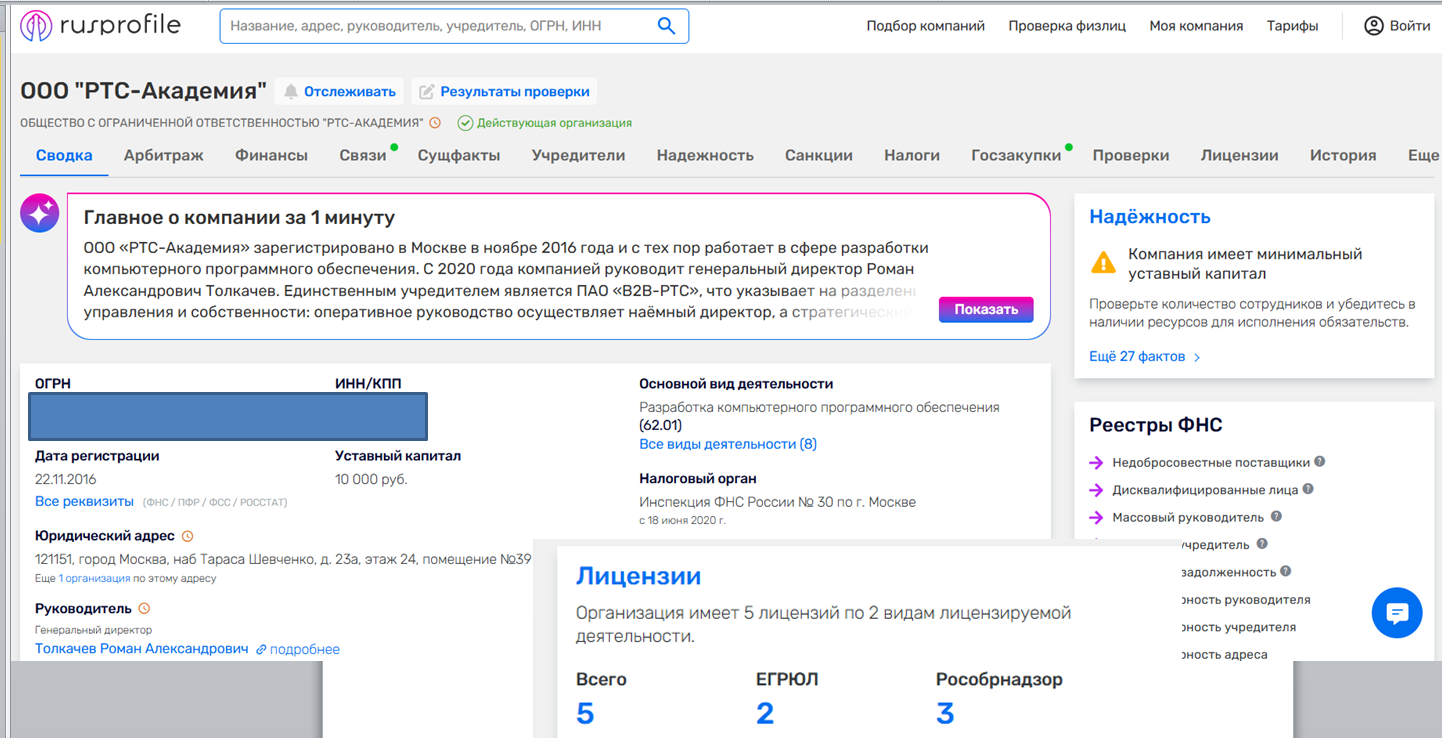This screenshot has height=738, width=1442.
Task: Click clock icon next to Руководитель
Action: 144,608
